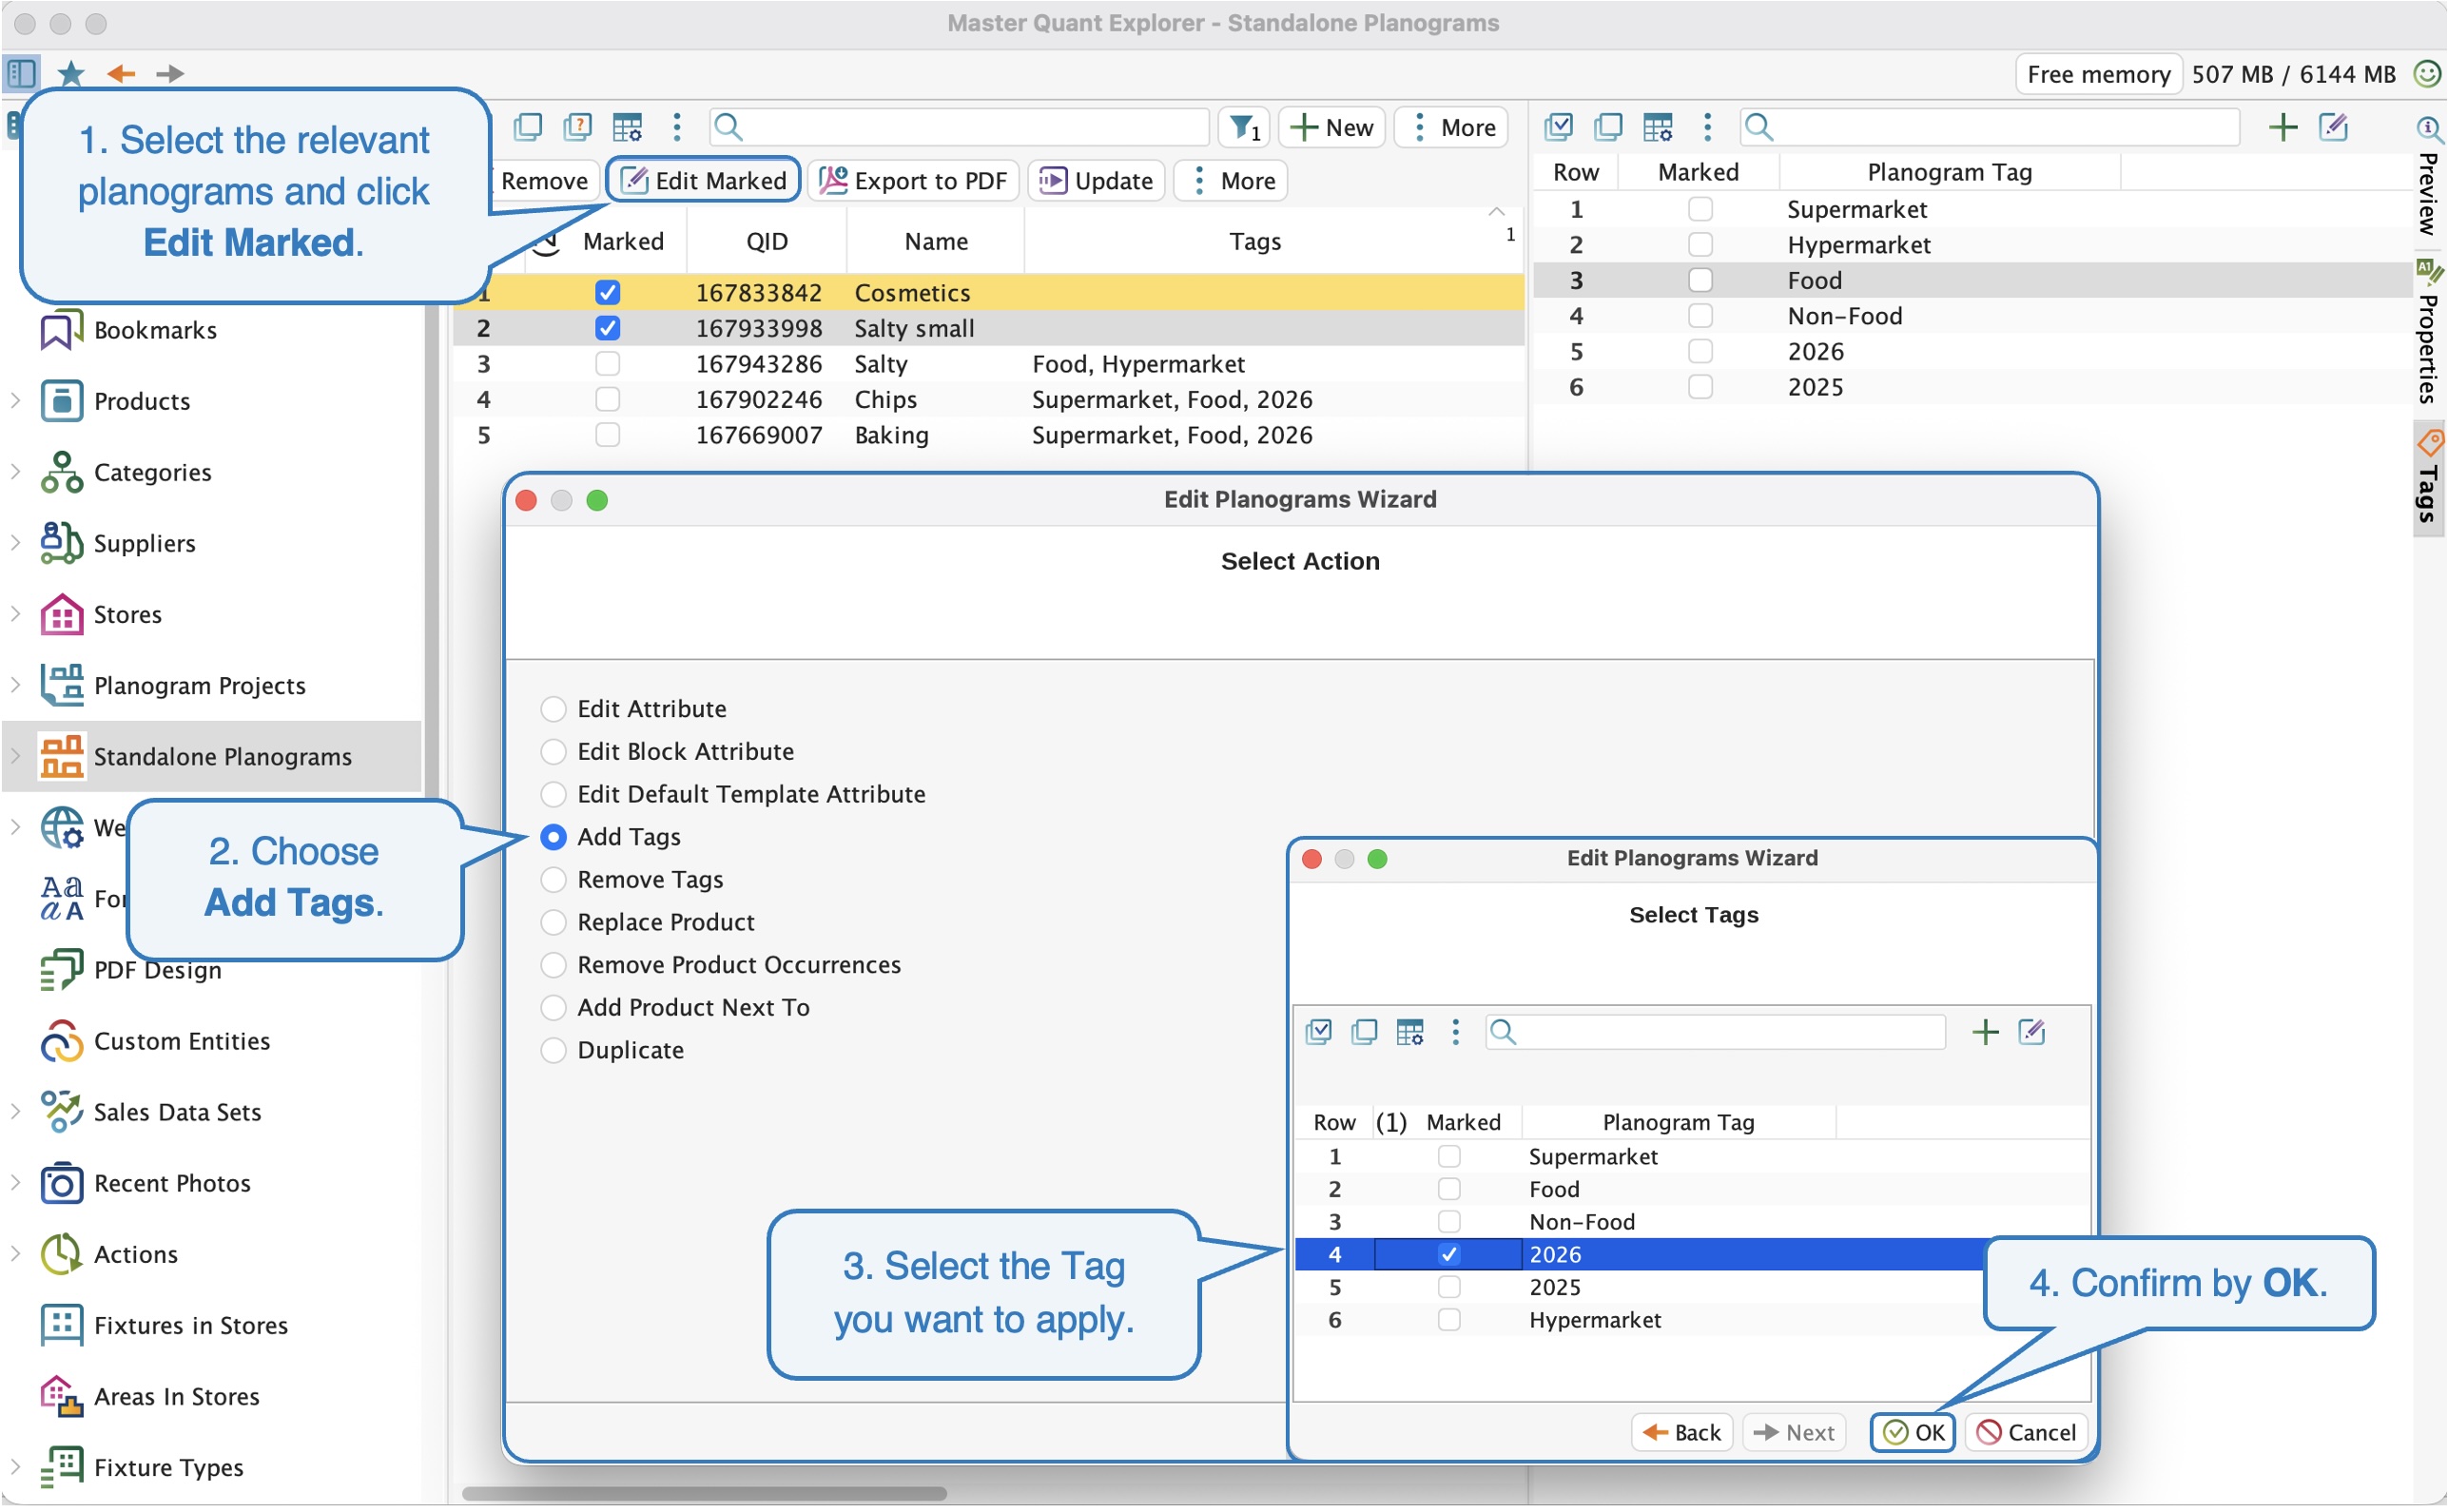Open the Actions sidebar icon

click(61, 1254)
